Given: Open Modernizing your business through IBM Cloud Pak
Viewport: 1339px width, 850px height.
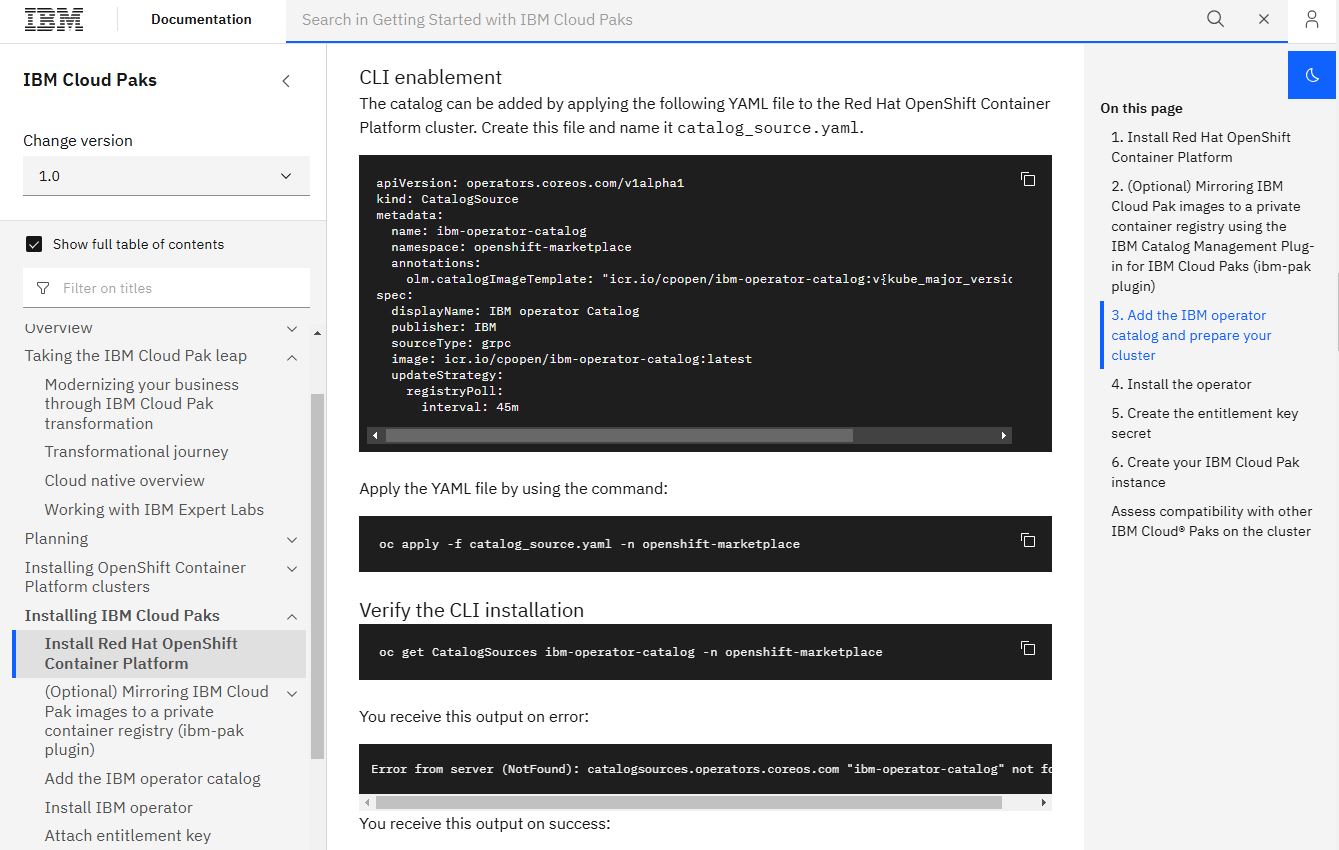Looking at the screenshot, I should (x=142, y=404).
